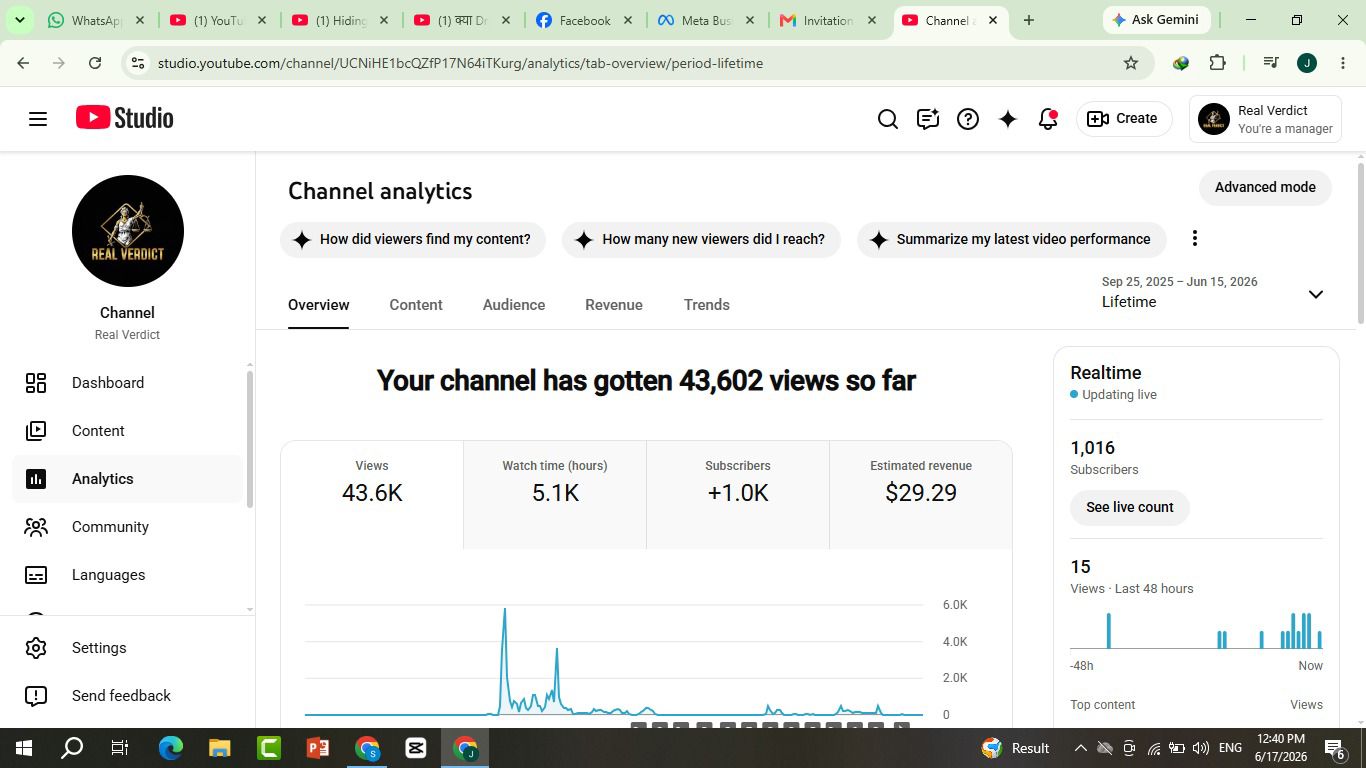This screenshot has height=768, width=1366.
Task: Switch to the WhatsApp browser tab
Action: 96,20
